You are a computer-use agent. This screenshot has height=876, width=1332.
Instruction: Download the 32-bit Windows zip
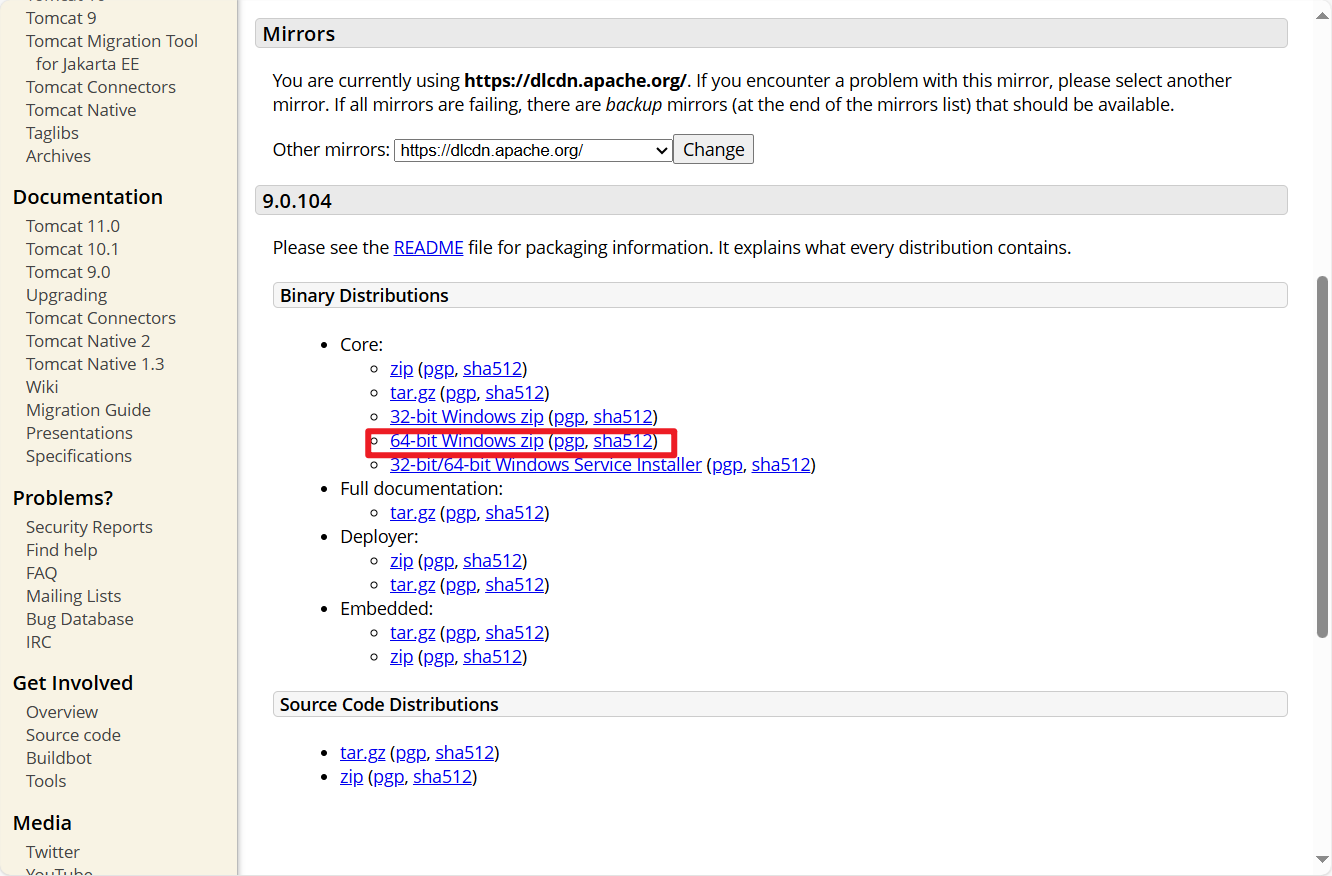pos(467,417)
